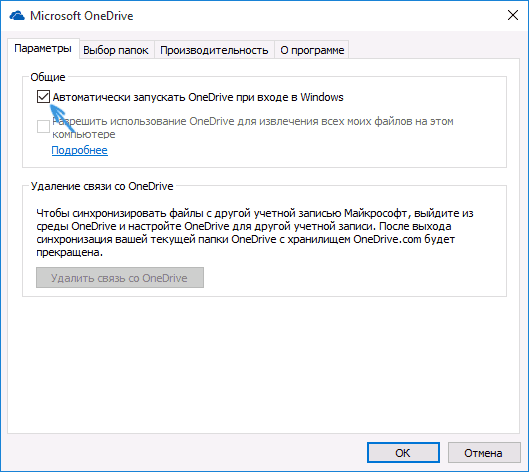
Task: Toggle the Разрешить использование OneDrive checkbox
Action: [x=44, y=127]
